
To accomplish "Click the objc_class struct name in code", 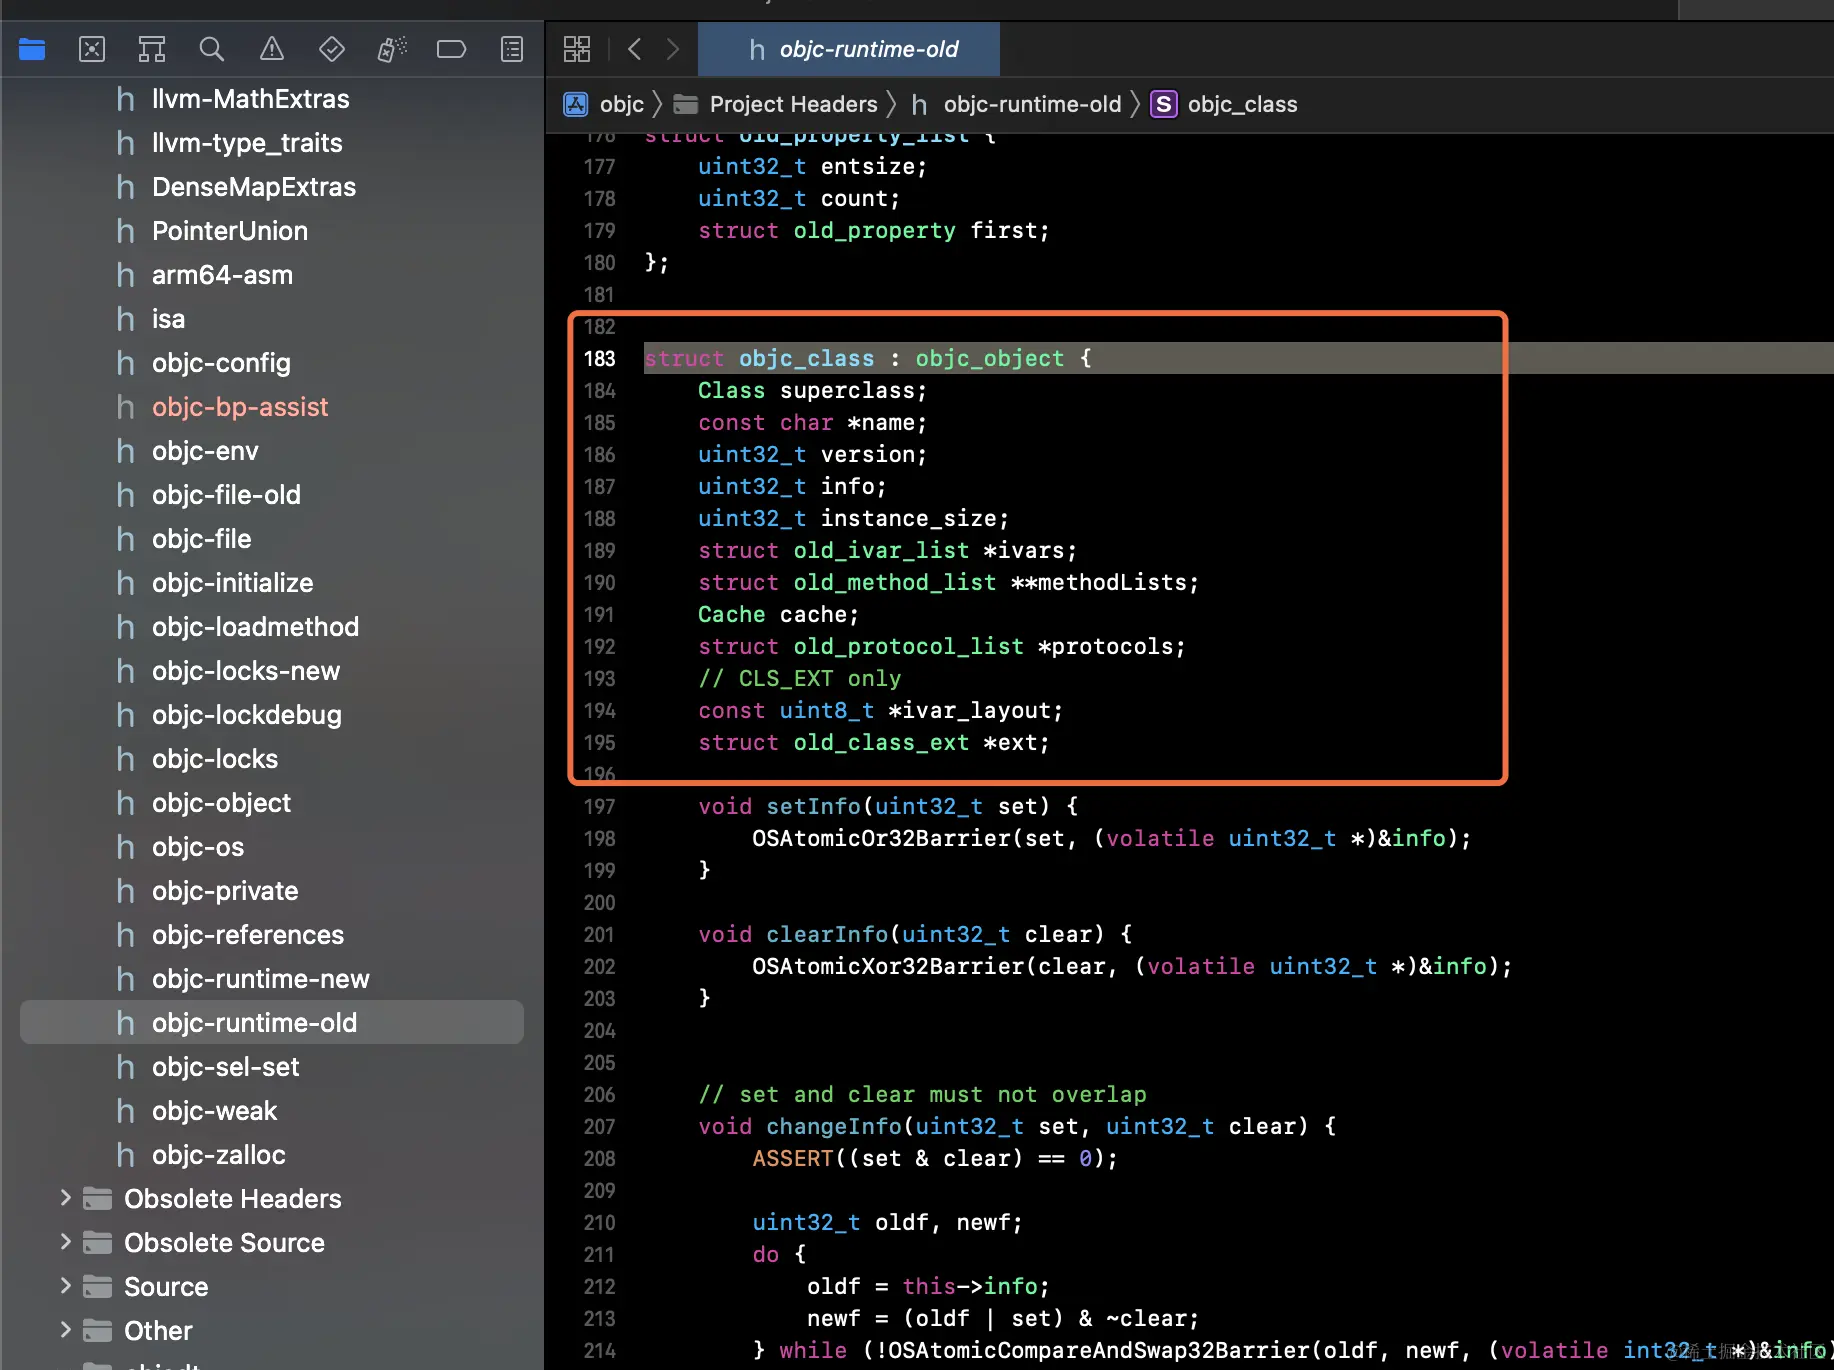I will click(807, 358).
